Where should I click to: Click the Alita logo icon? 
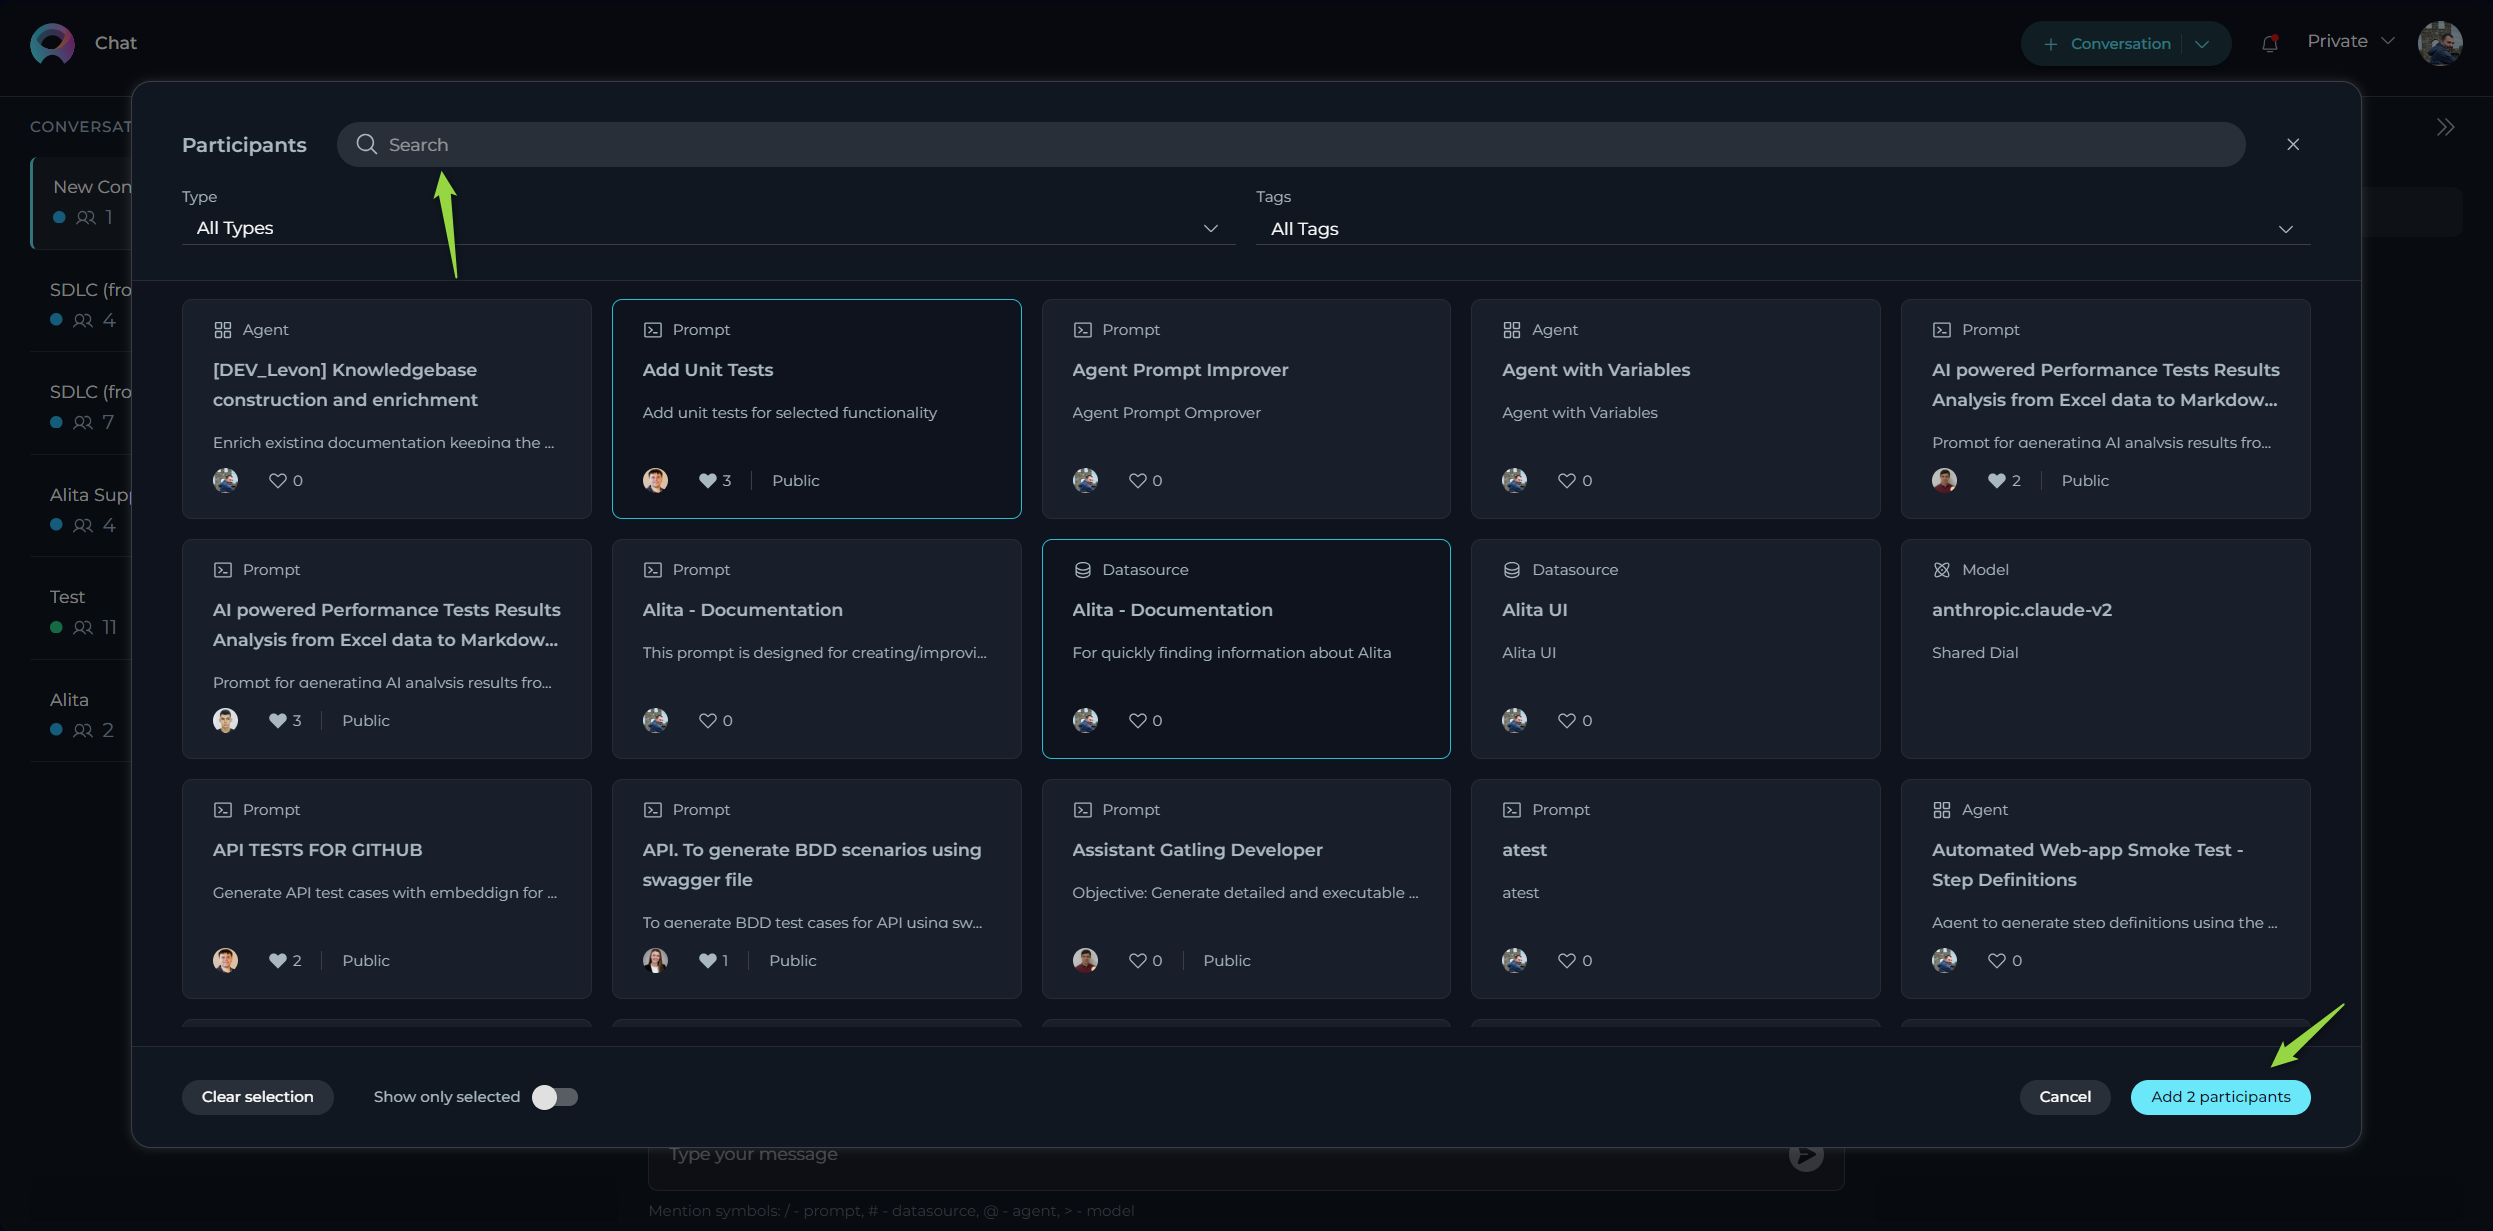(52, 43)
